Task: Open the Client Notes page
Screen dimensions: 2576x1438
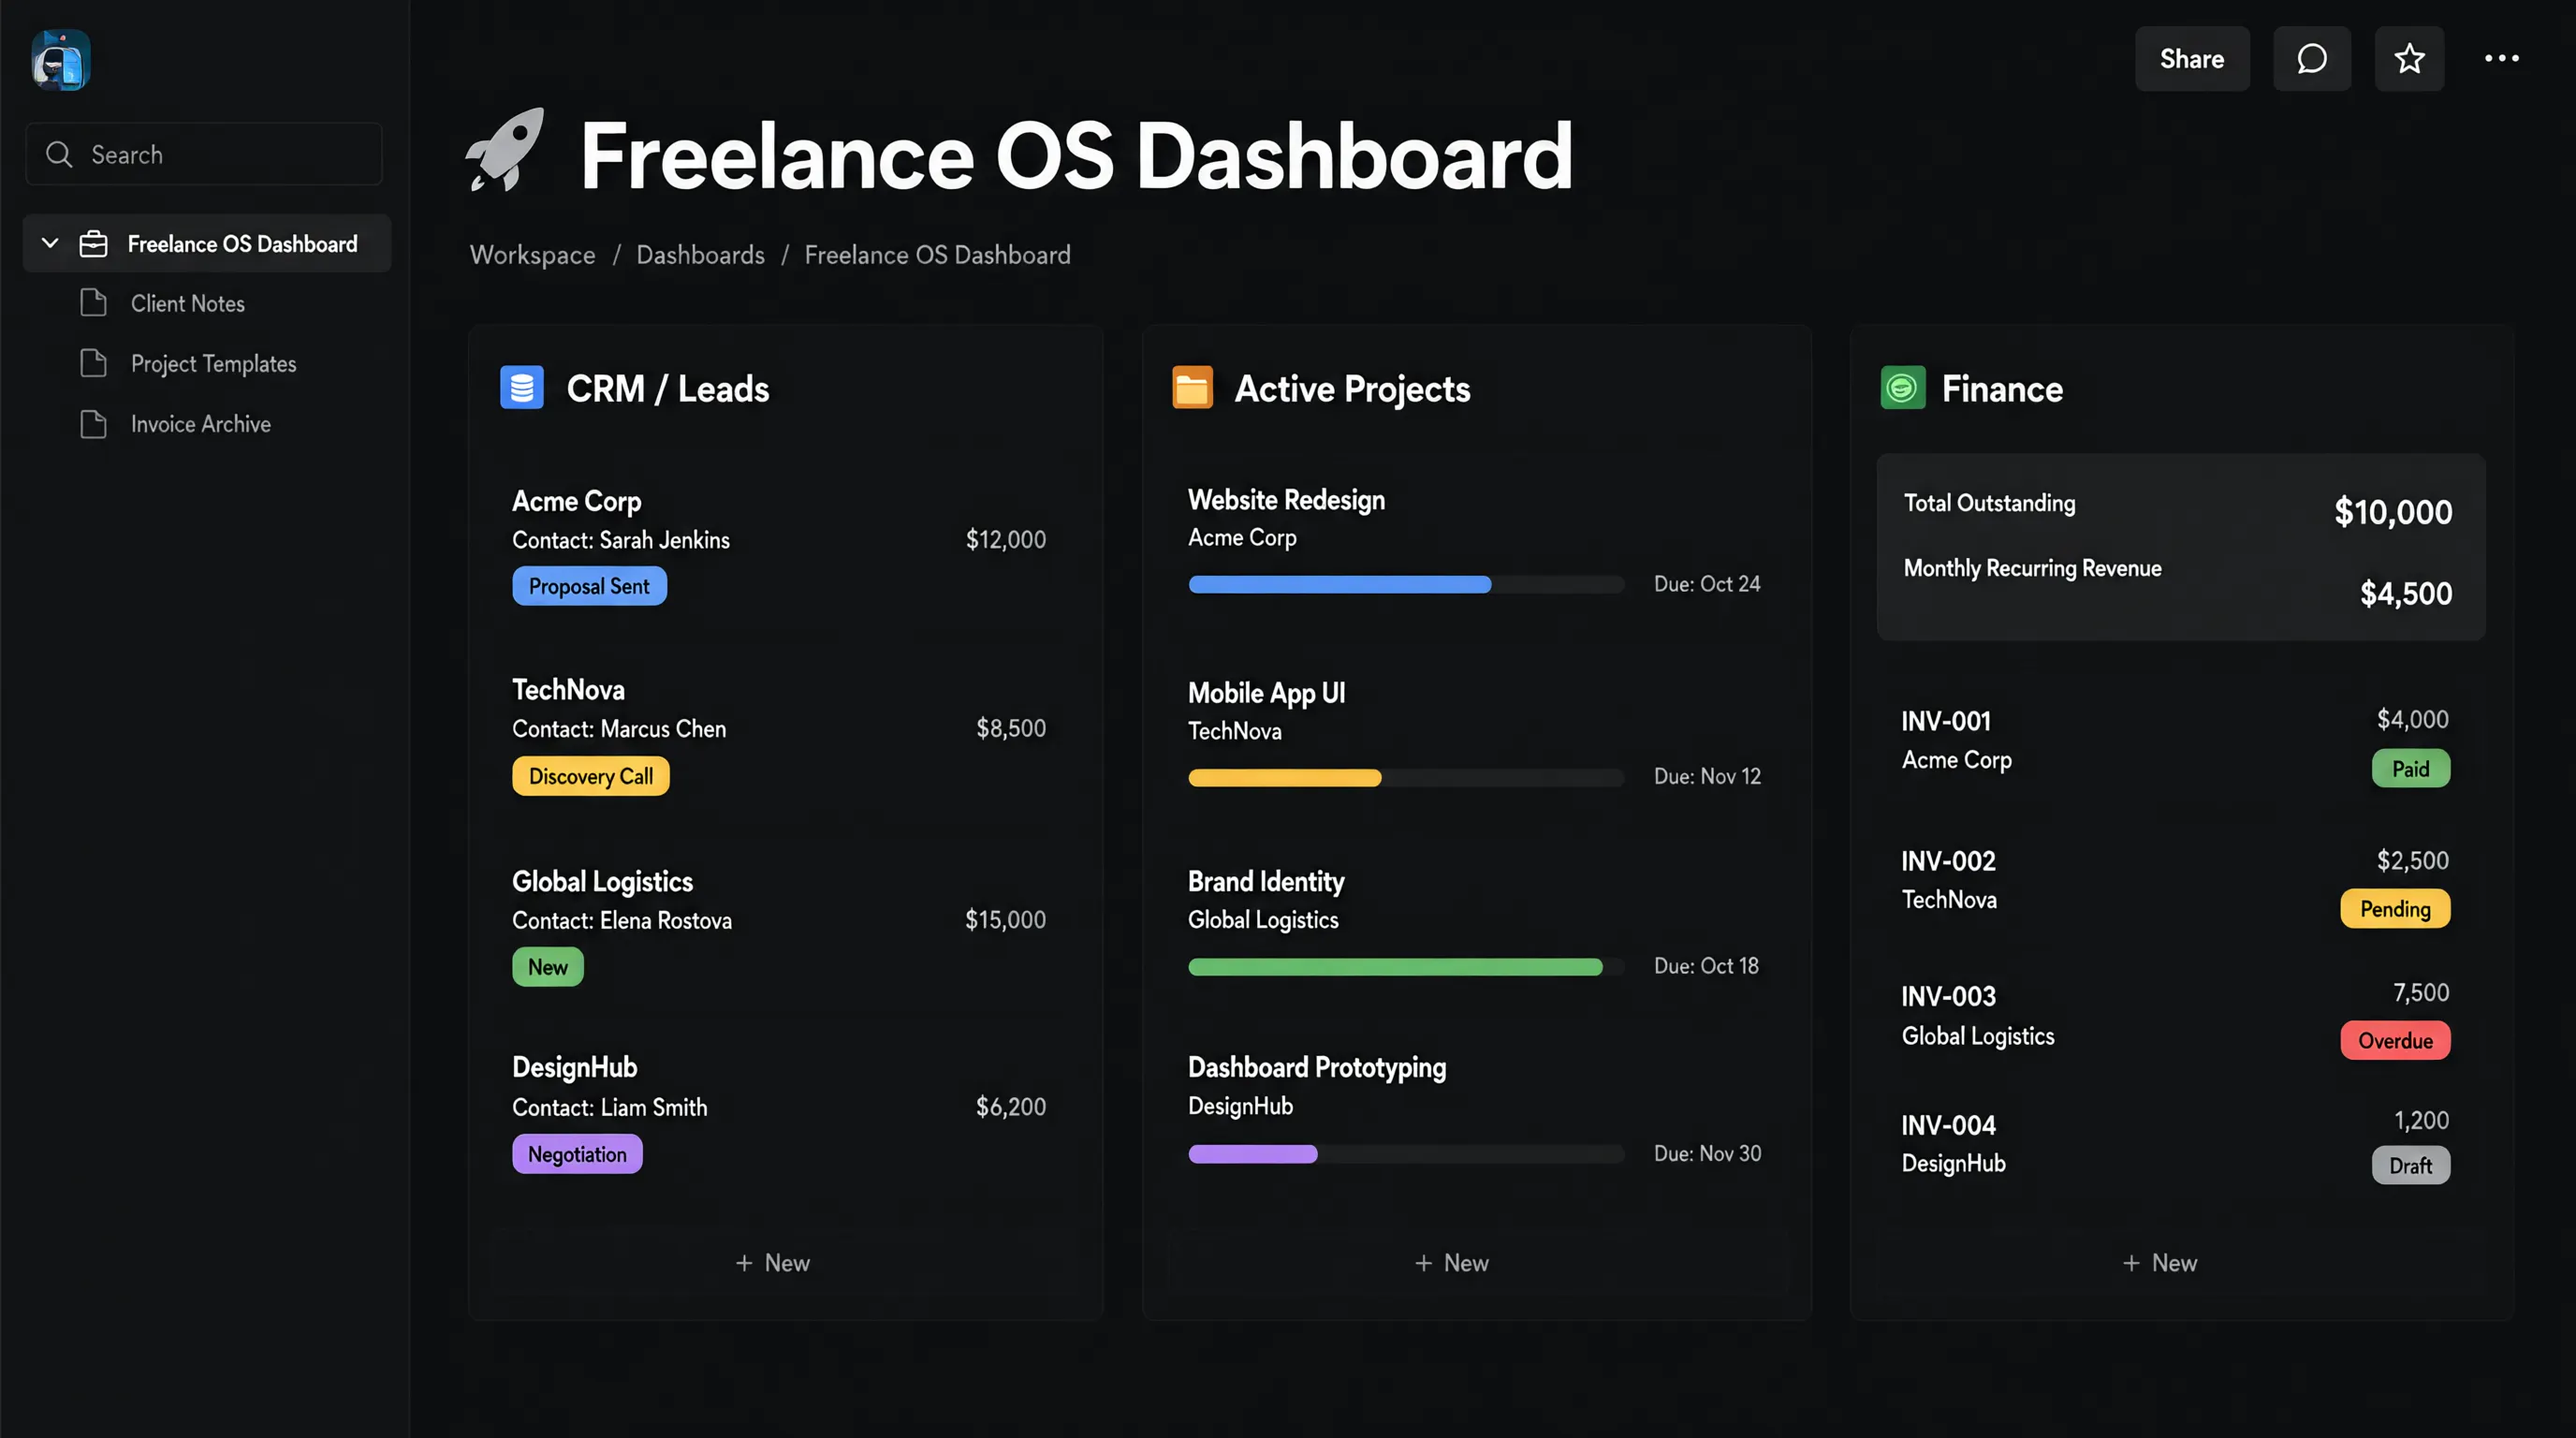Action: pos(188,303)
